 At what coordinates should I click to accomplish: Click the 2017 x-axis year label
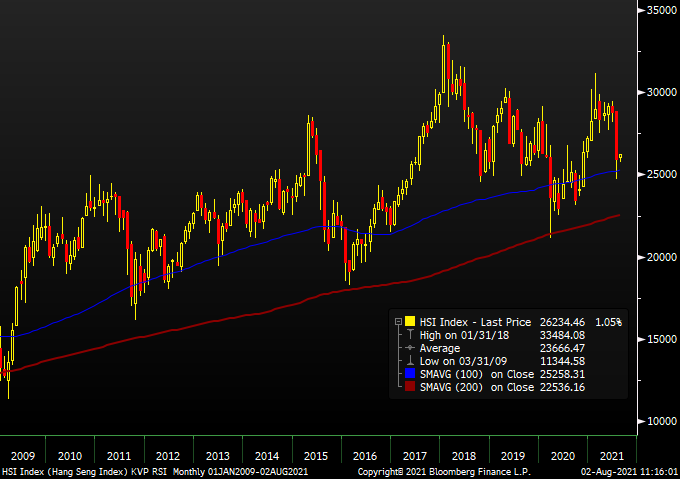415,456
